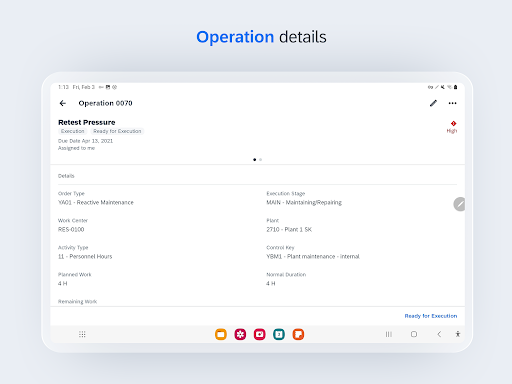Viewport: 512px width, 384px height.
Task: Edit the operation with pencil icon
Action: coord(433,103)
